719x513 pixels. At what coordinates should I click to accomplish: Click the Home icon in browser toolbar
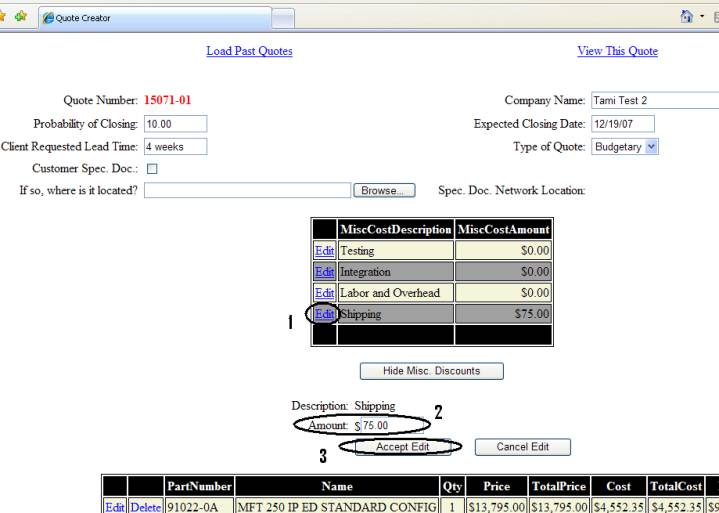pyautogui.click(x=681, y=17)
